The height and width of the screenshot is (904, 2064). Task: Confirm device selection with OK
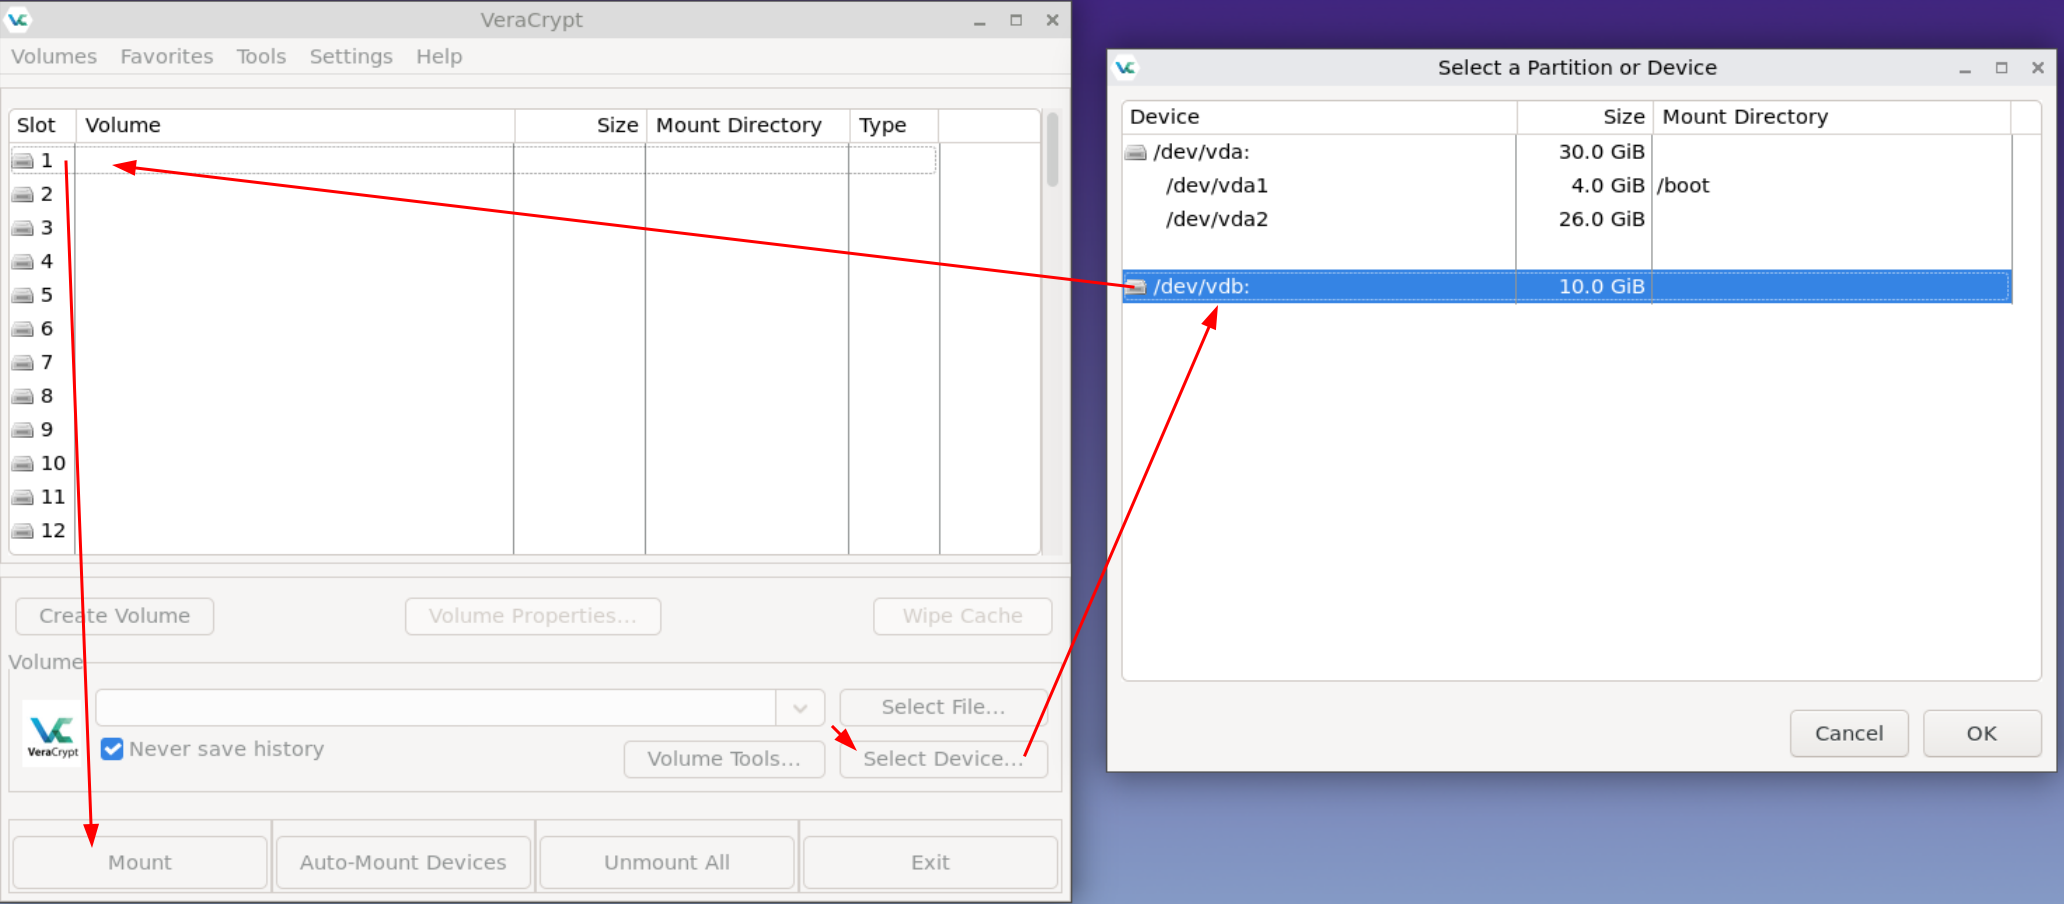1982,734
